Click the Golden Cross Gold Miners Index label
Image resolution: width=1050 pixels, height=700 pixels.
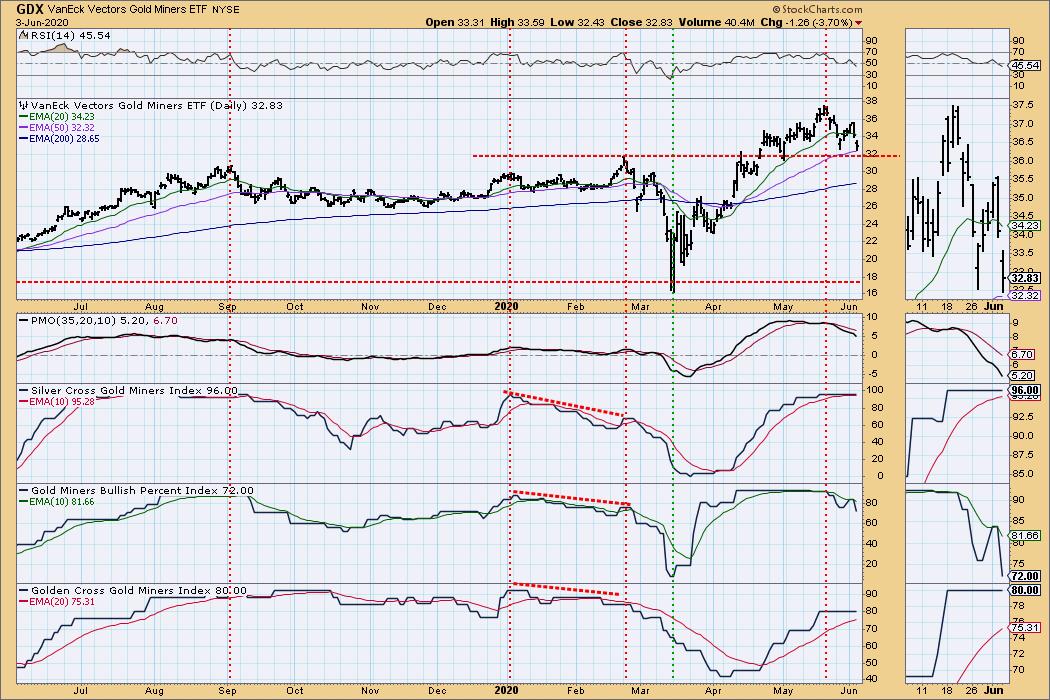pos(139,591)
